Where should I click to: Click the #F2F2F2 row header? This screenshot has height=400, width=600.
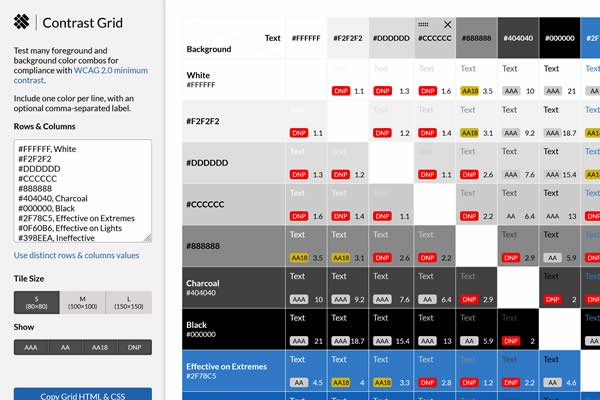pyautogui.click(x=233, y=121)
